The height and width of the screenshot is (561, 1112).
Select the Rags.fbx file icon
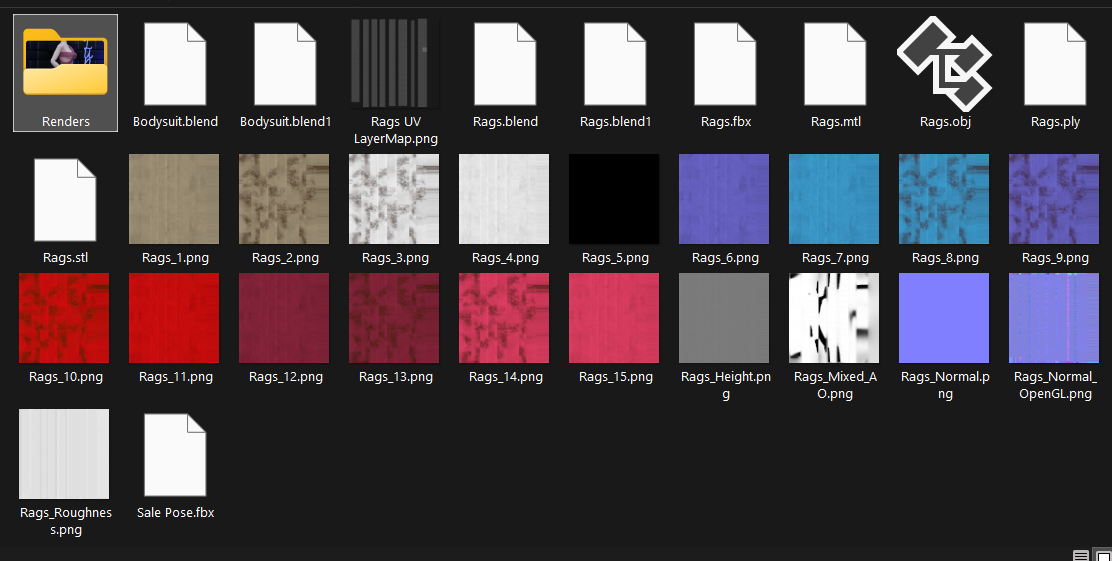pyautogui.click(x=725, y=64)
